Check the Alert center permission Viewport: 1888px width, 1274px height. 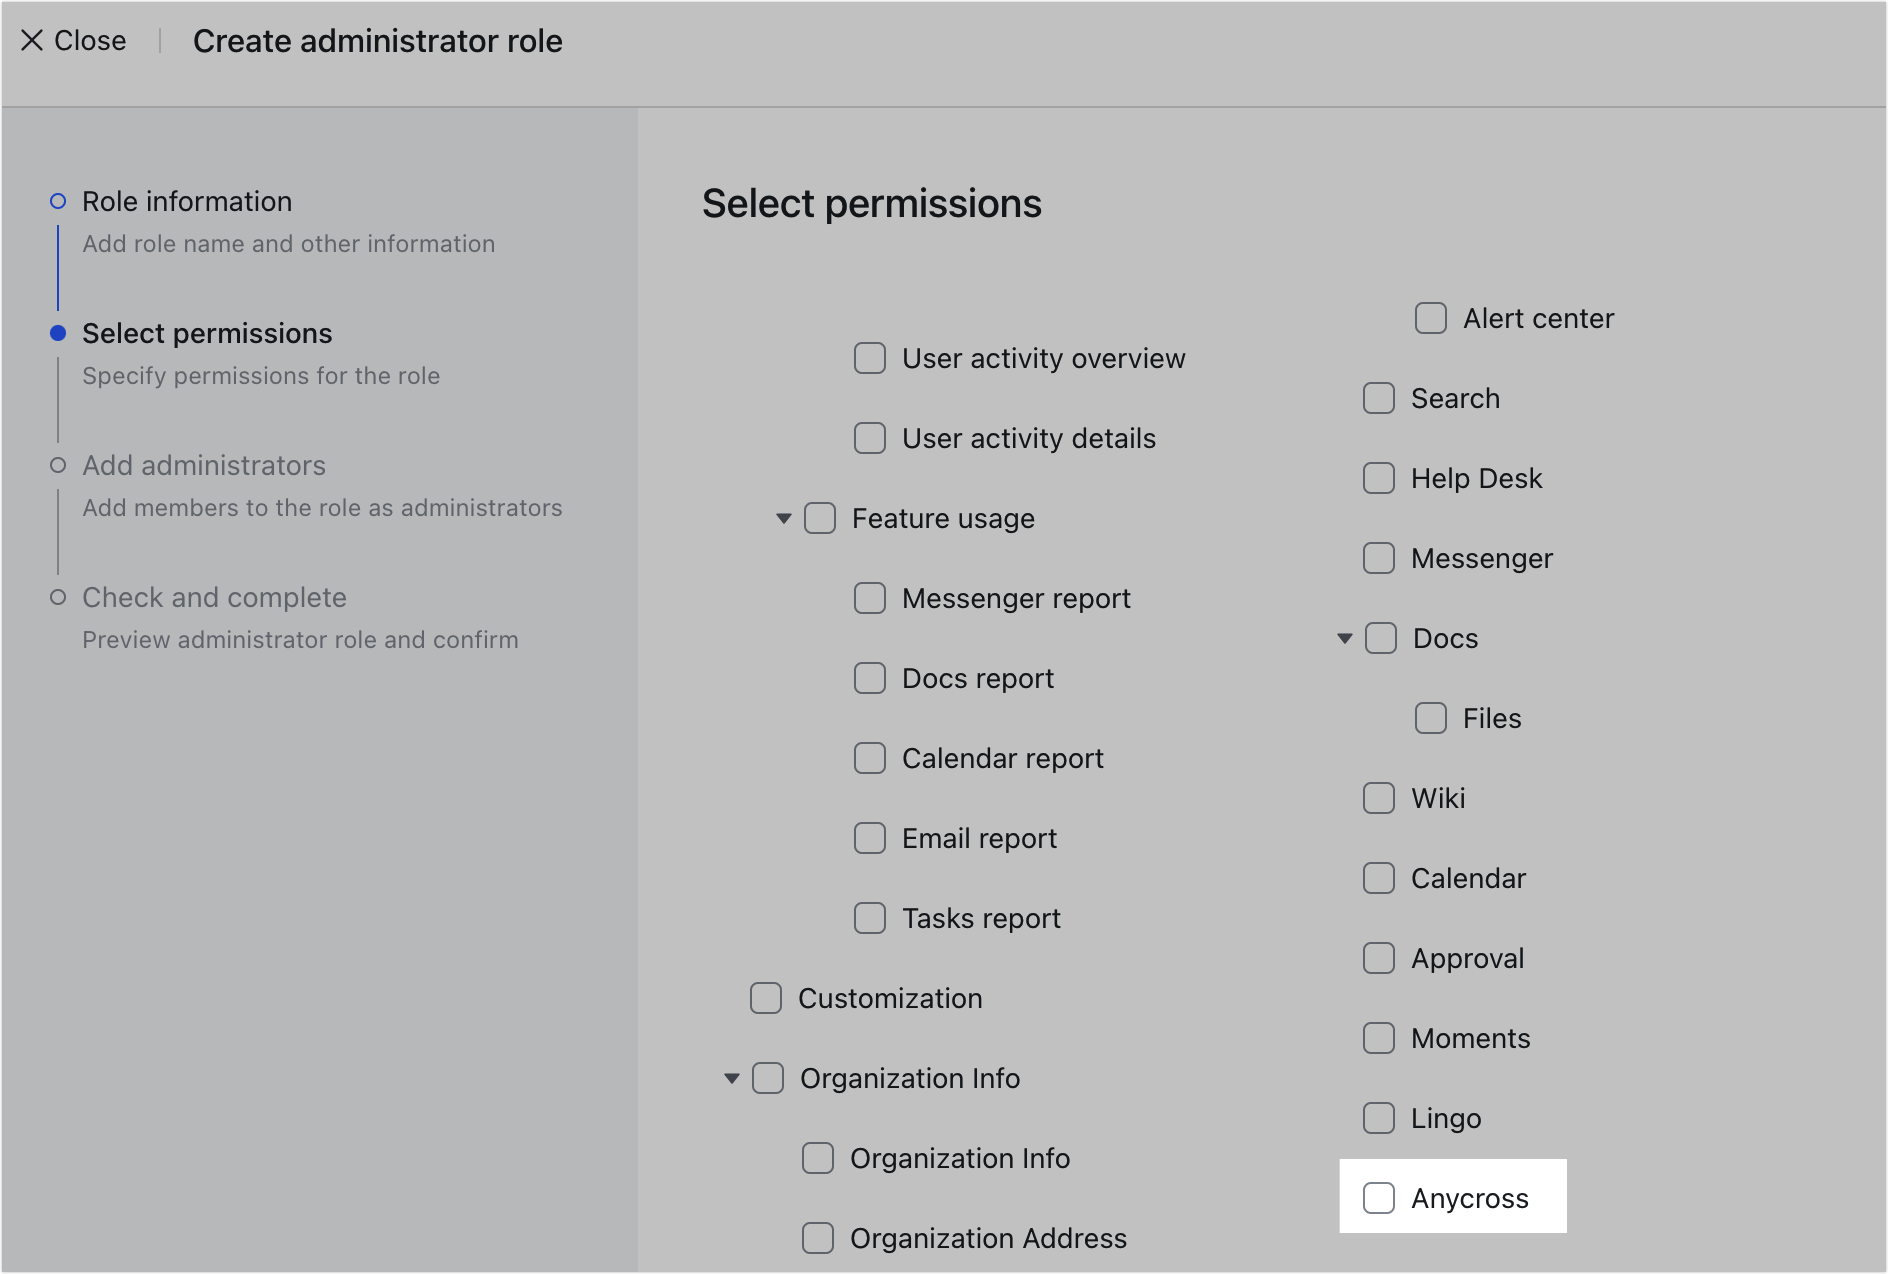pyautogui.click(x=1430, y=318)
